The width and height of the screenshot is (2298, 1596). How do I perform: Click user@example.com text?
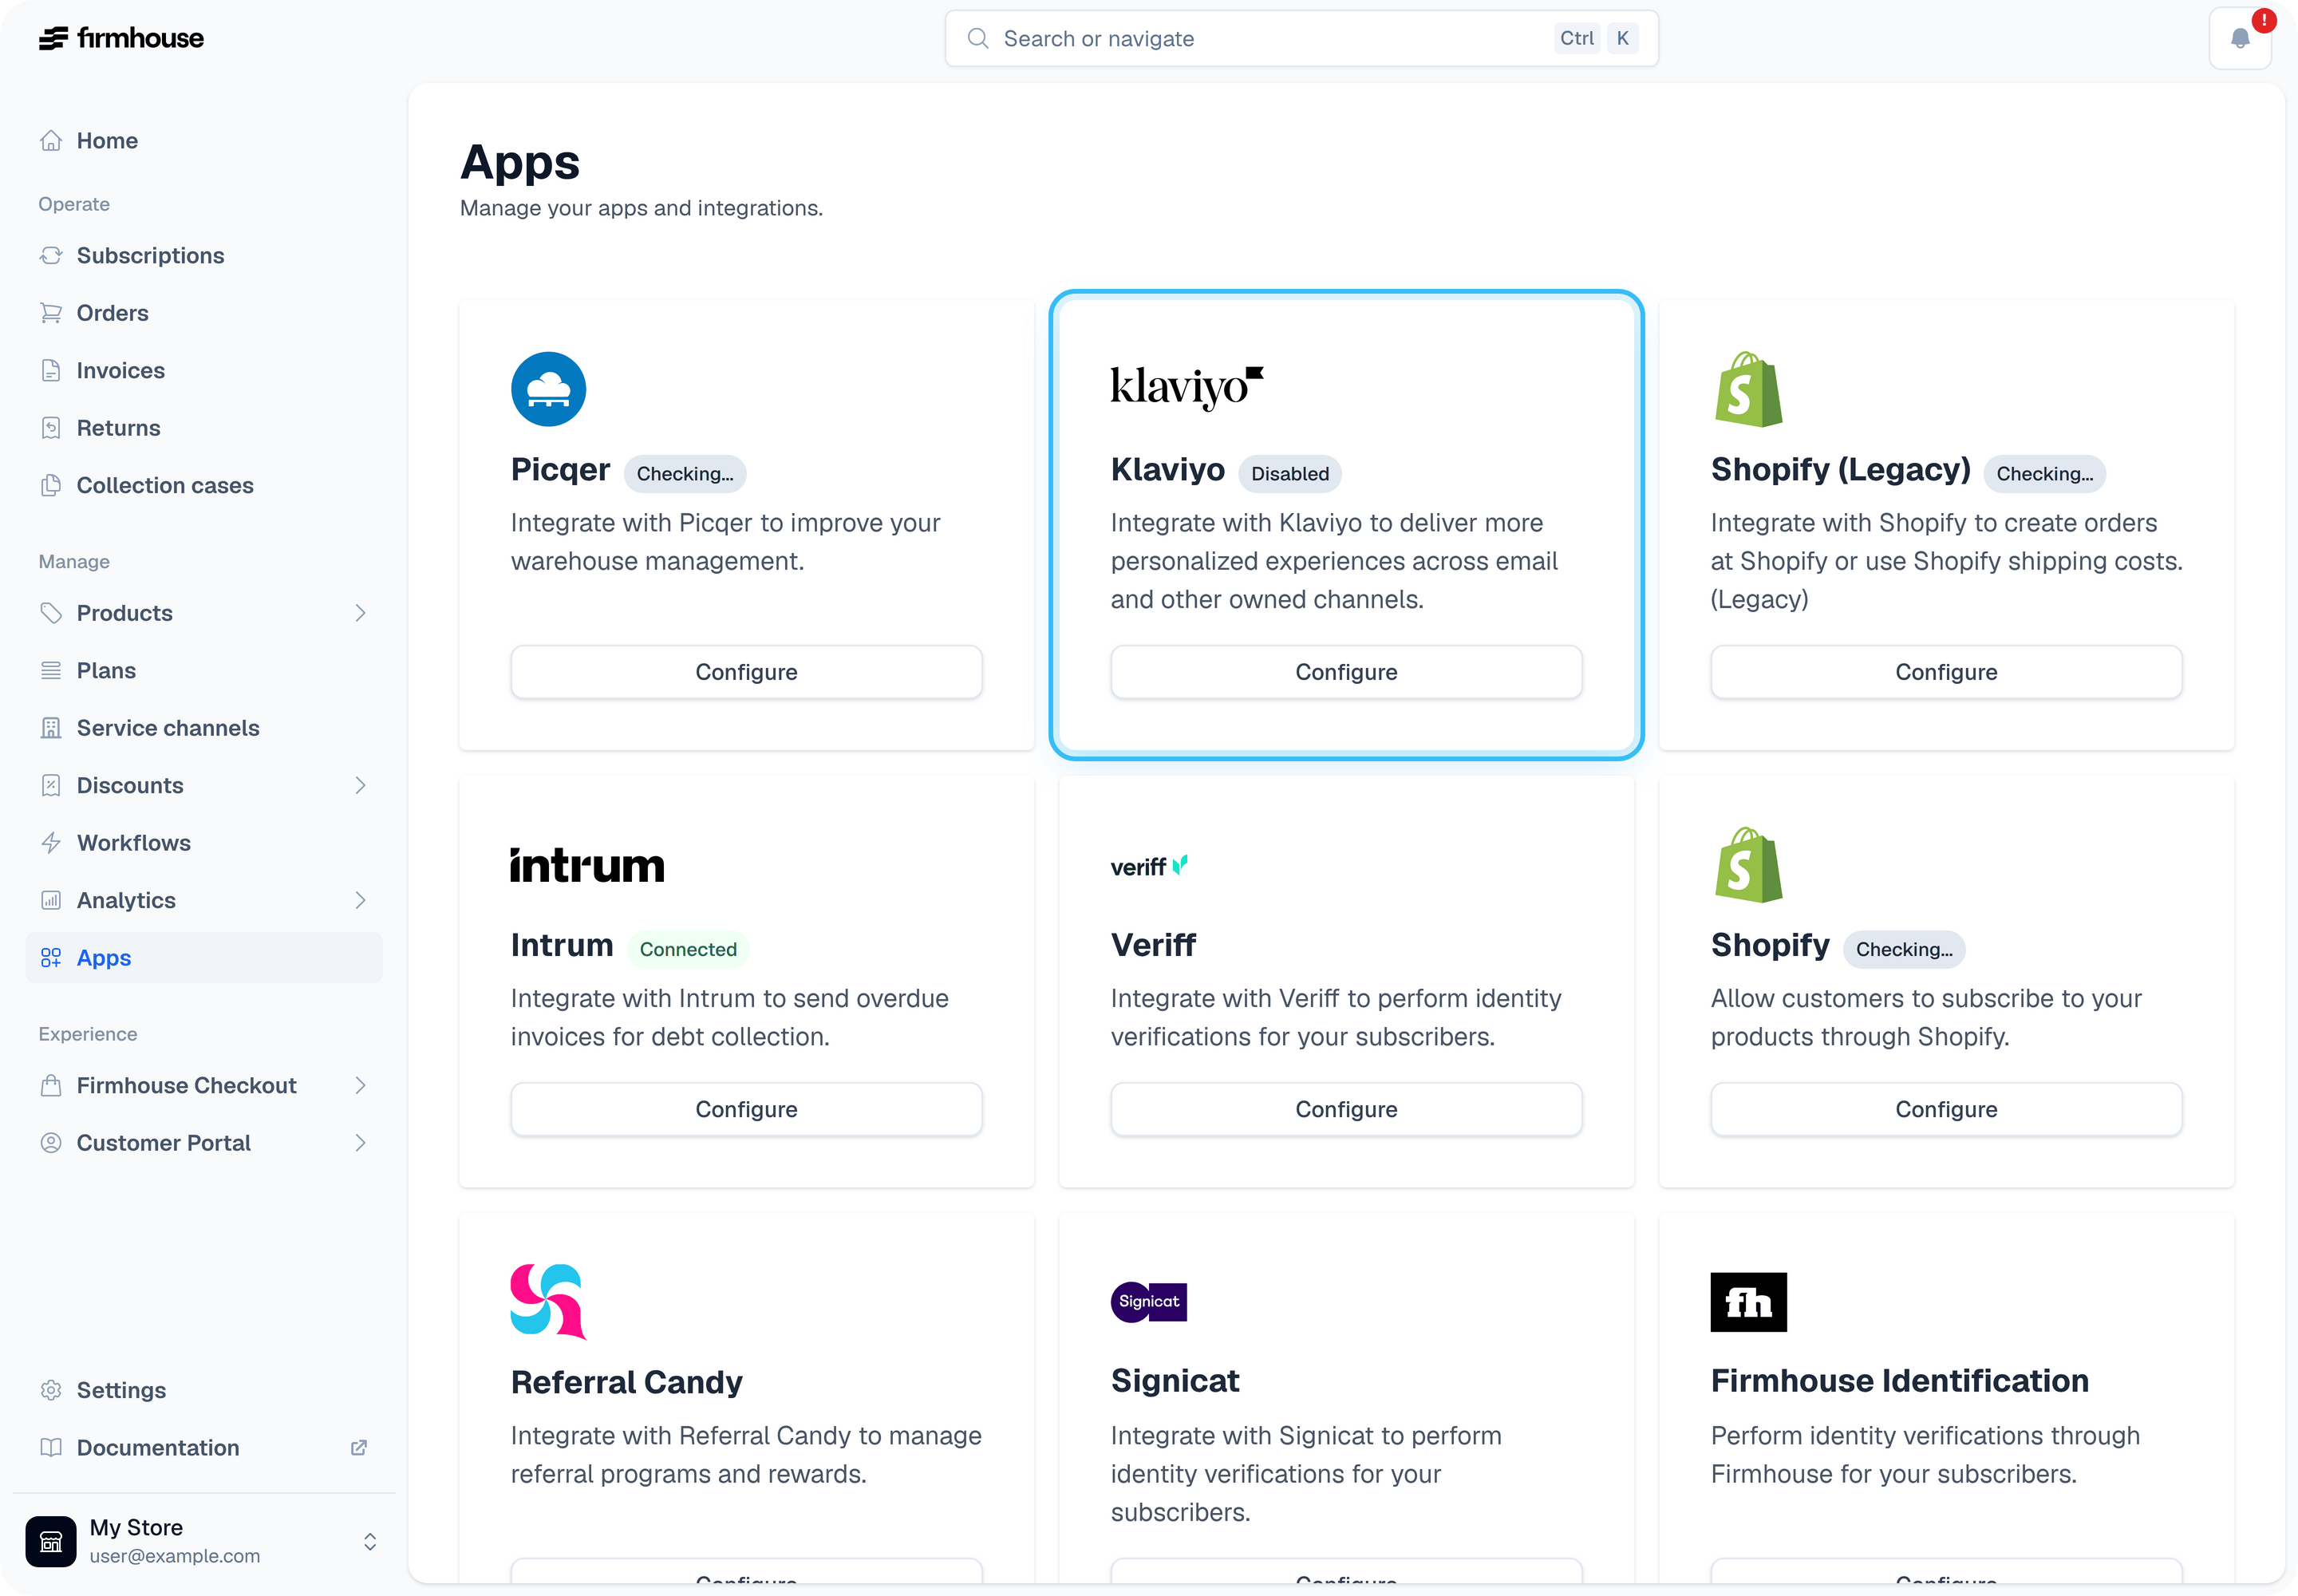175,1557
